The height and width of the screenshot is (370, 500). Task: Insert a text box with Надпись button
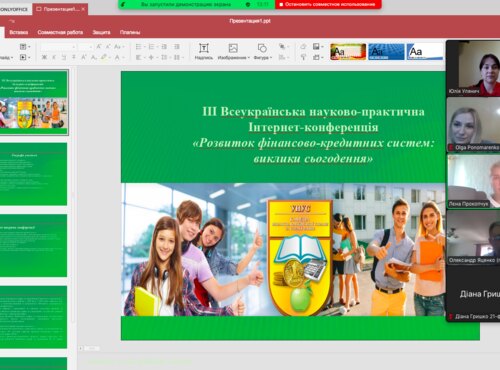204,51
